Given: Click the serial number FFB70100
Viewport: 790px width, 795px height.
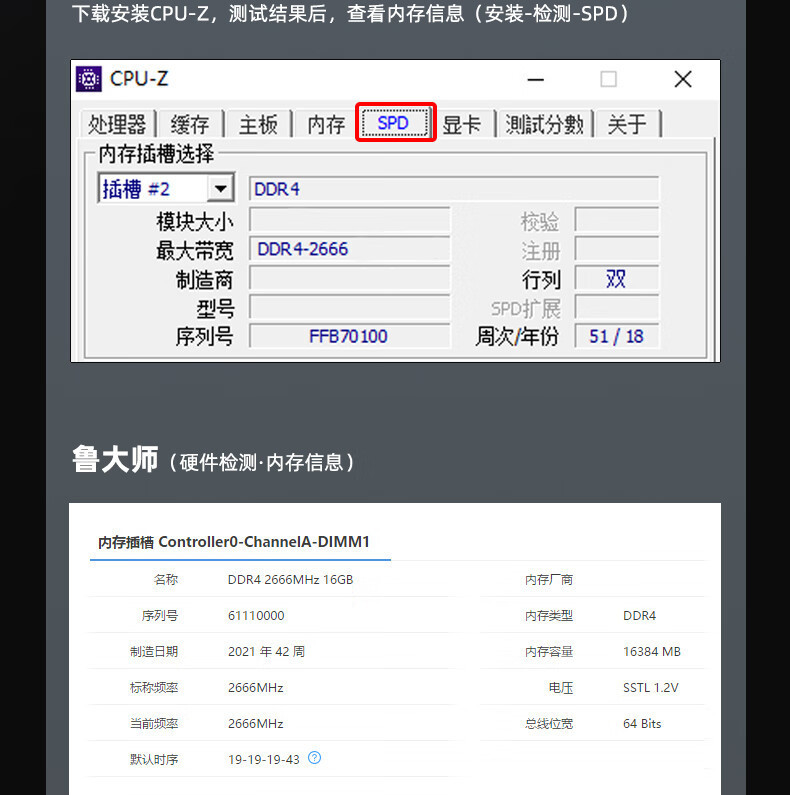Looking at the screenshot, I should pyautogui.click(x=349, y=336).
